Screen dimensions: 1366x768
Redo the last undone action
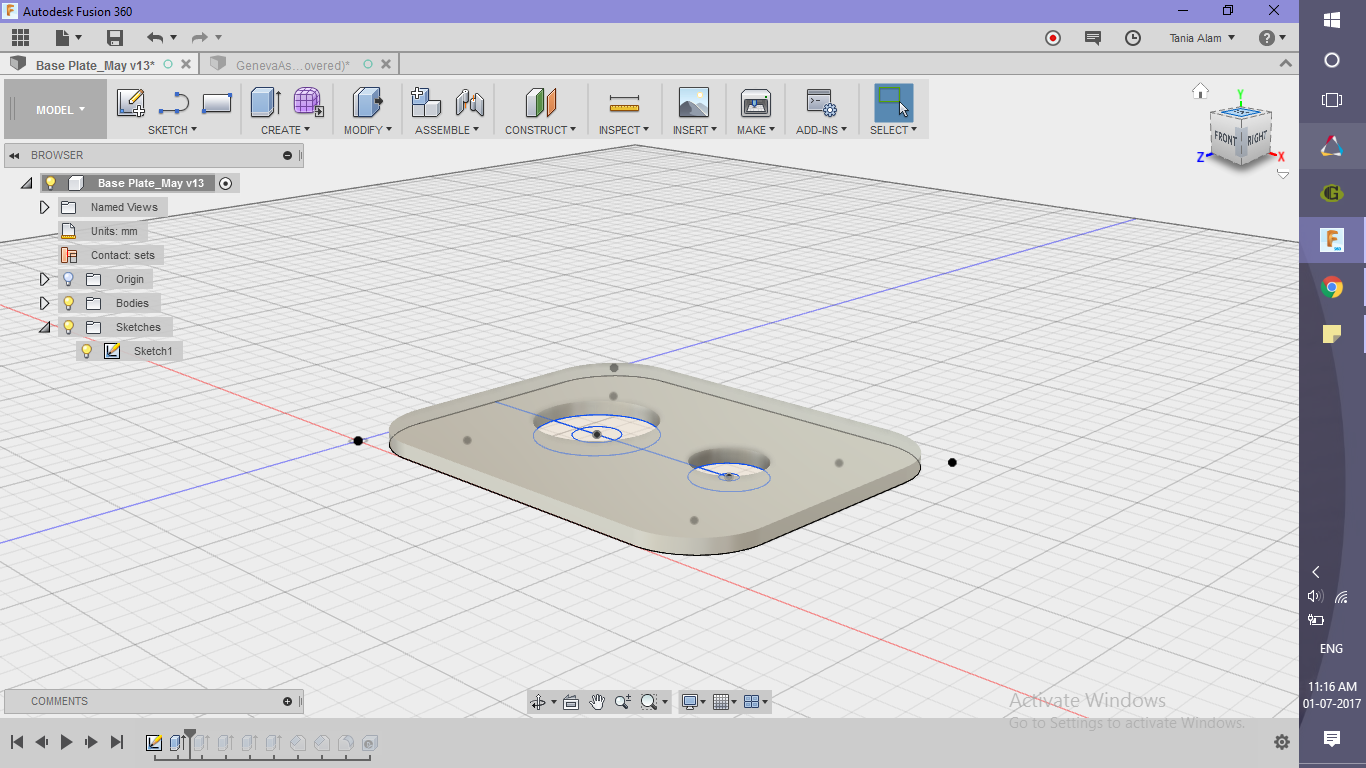[200, 38]
